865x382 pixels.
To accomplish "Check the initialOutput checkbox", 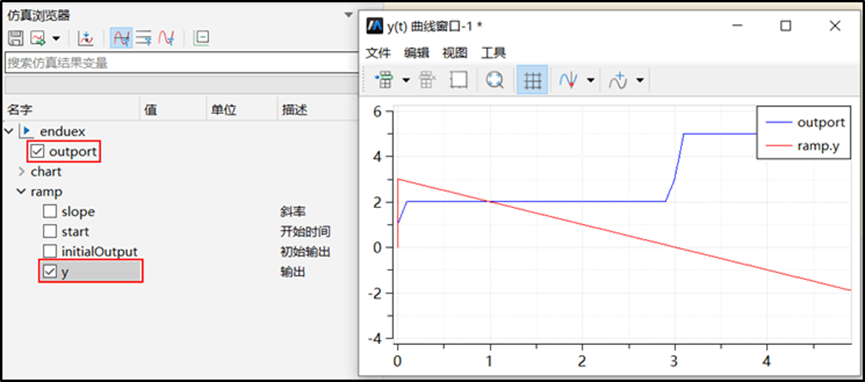I will click(x=50, y=251).
